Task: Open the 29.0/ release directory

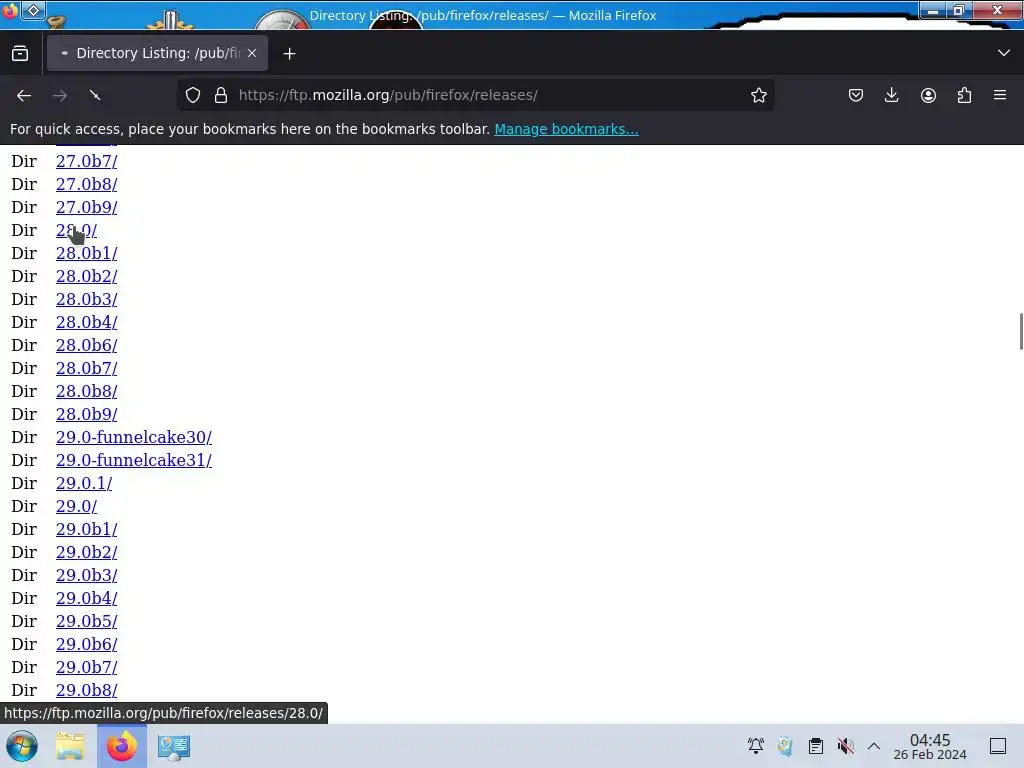Action: point(76,506)
